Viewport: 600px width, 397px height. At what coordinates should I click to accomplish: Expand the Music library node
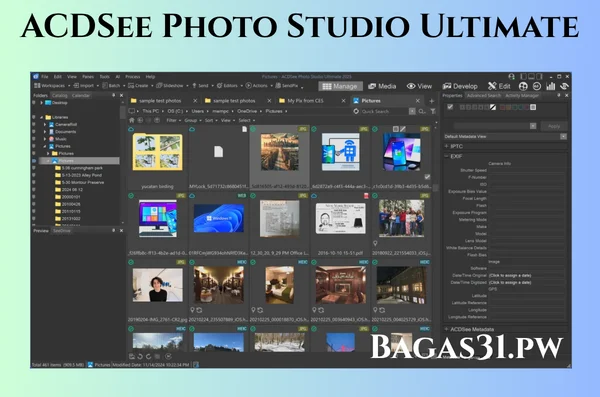click(45, 139)
